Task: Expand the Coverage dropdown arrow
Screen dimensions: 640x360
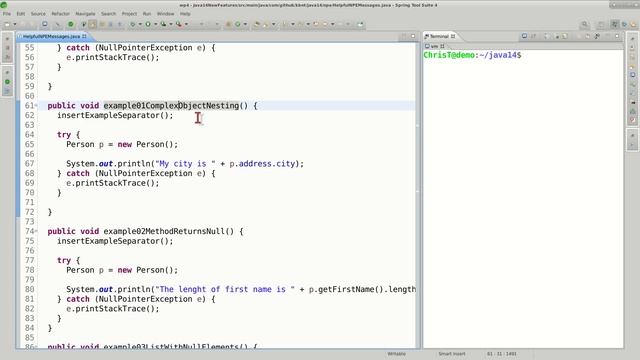Action: click(171, 24)
